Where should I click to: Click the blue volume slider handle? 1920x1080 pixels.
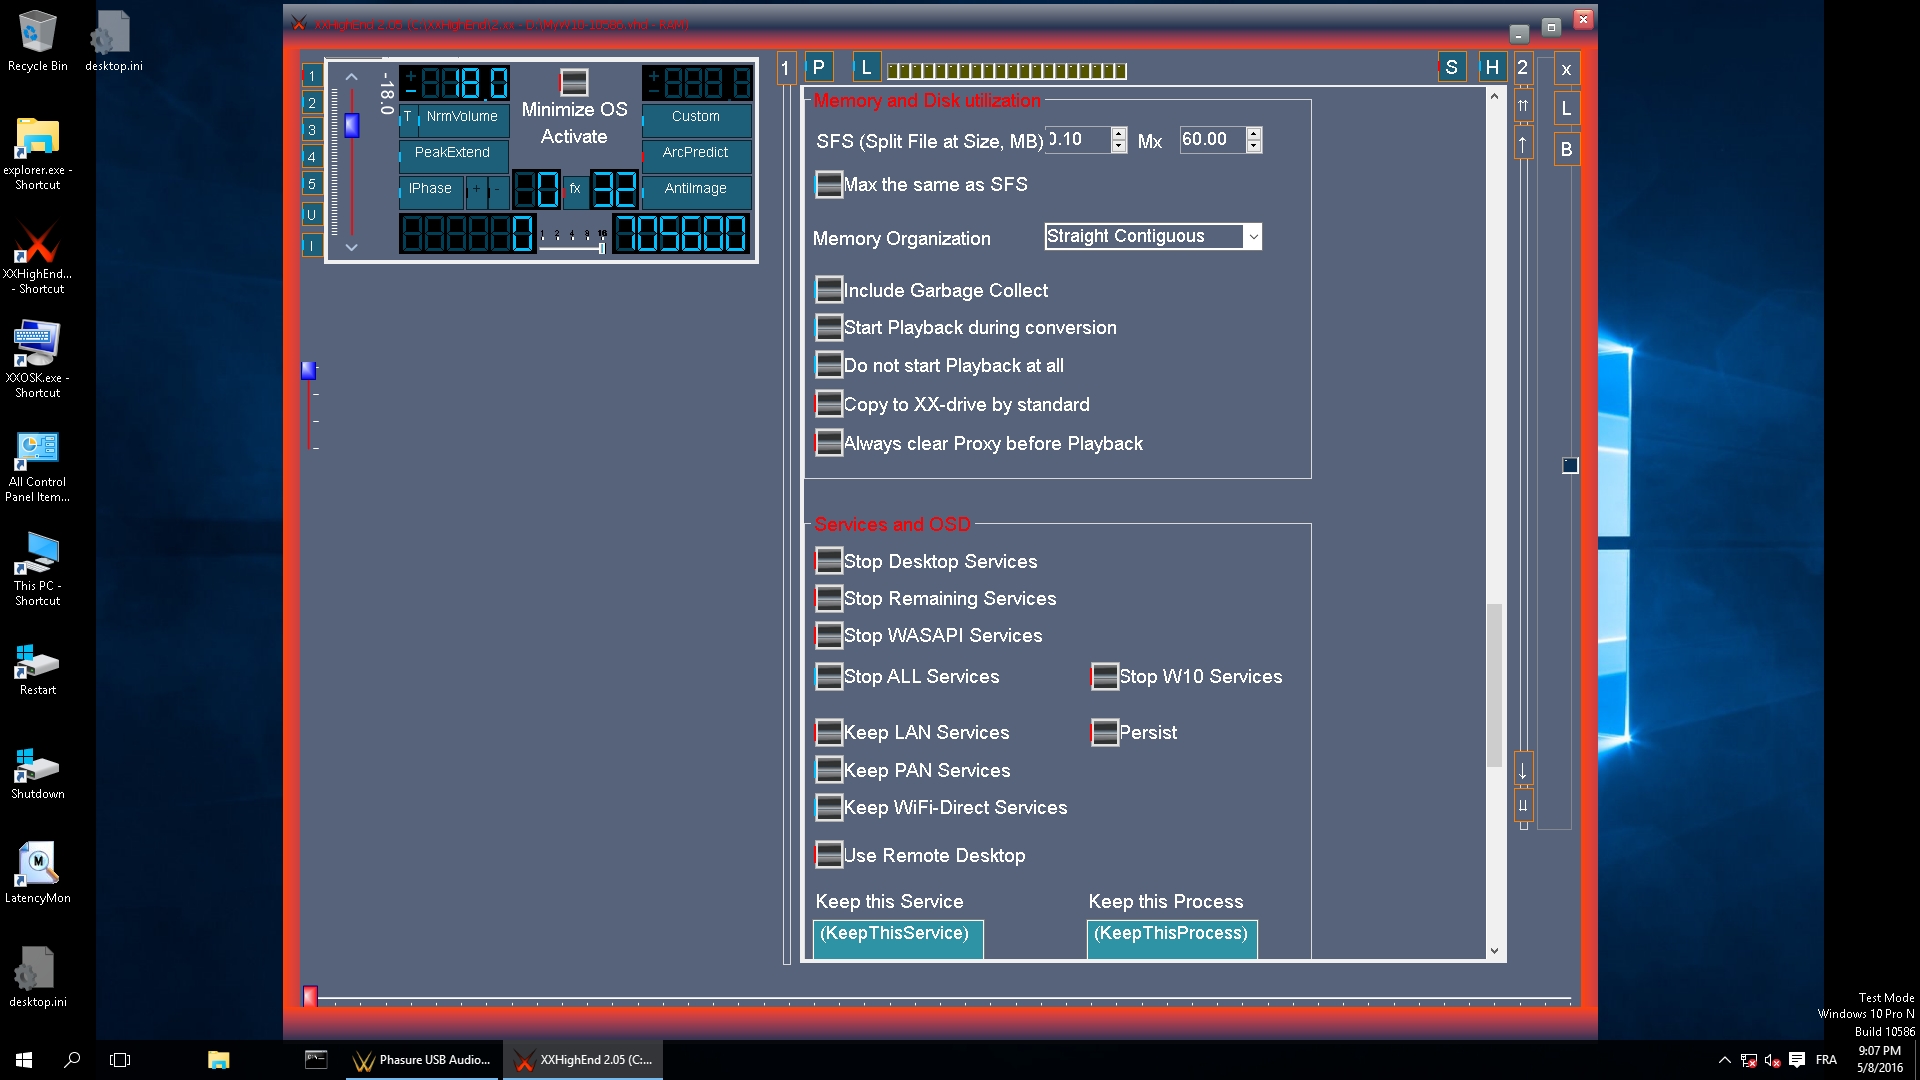tap(351, 125)
